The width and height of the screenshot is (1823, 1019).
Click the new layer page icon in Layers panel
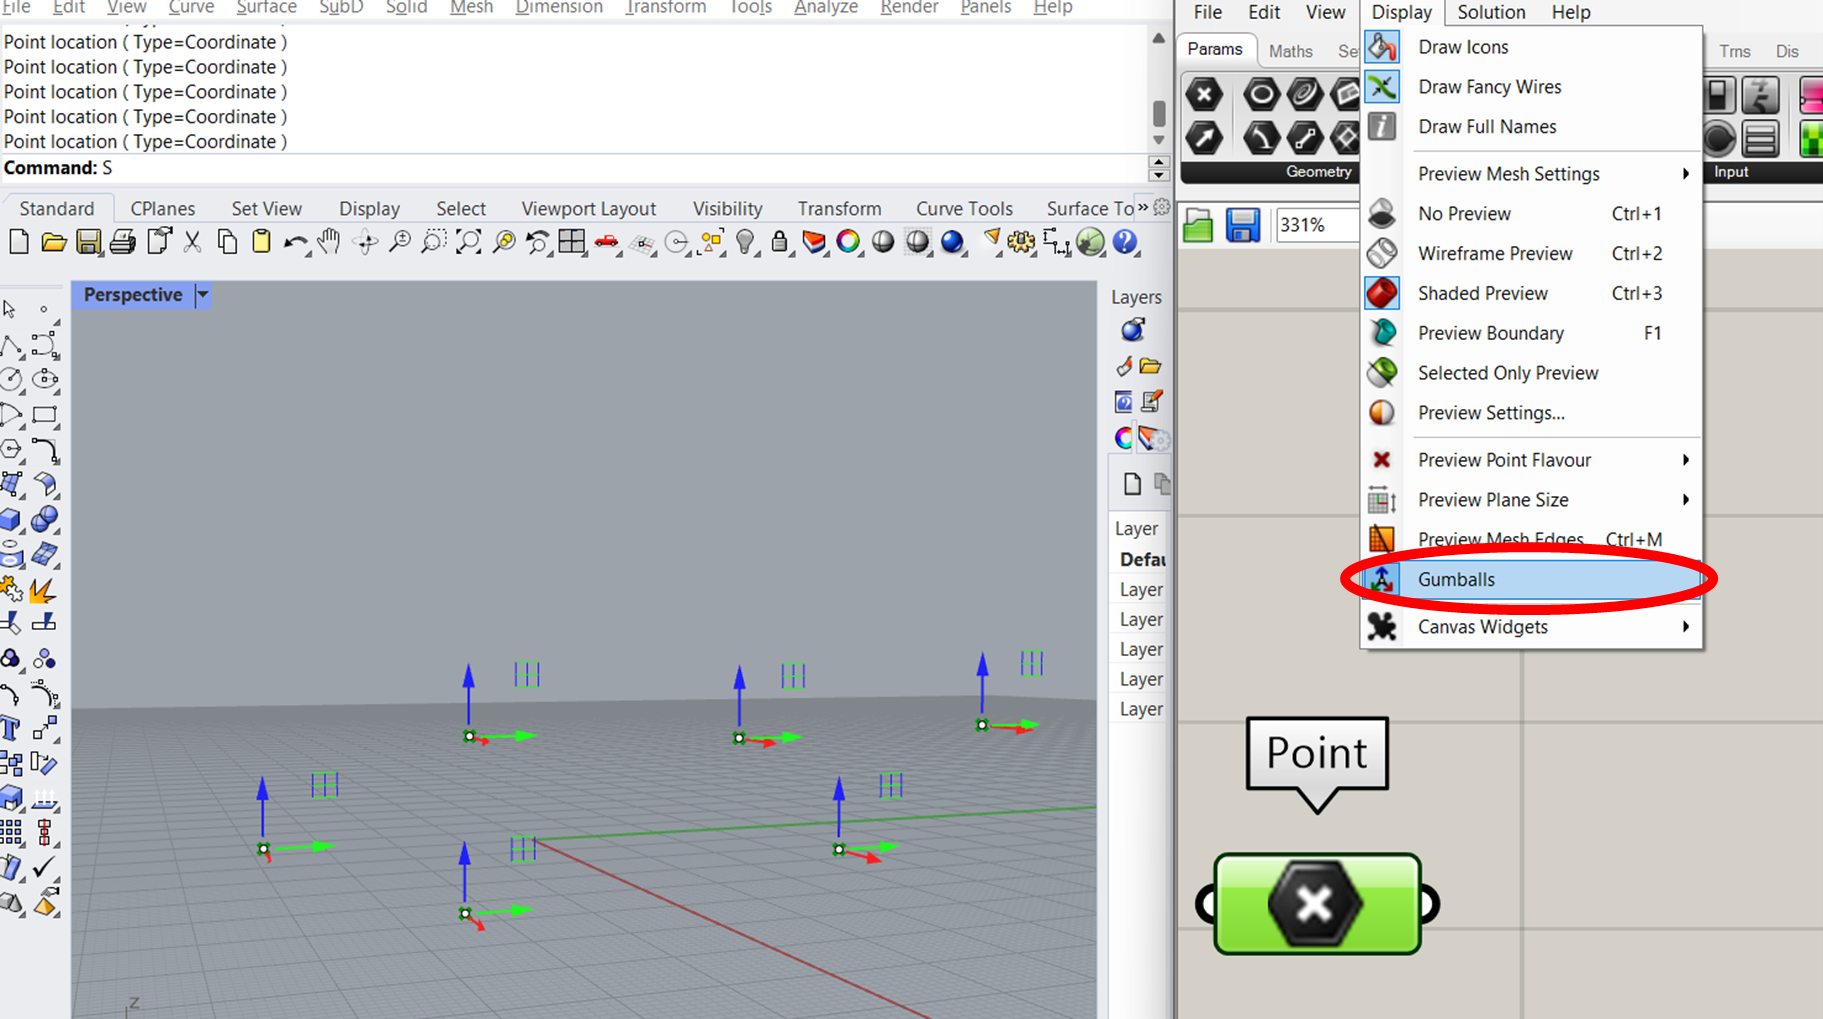(1132, 484)
